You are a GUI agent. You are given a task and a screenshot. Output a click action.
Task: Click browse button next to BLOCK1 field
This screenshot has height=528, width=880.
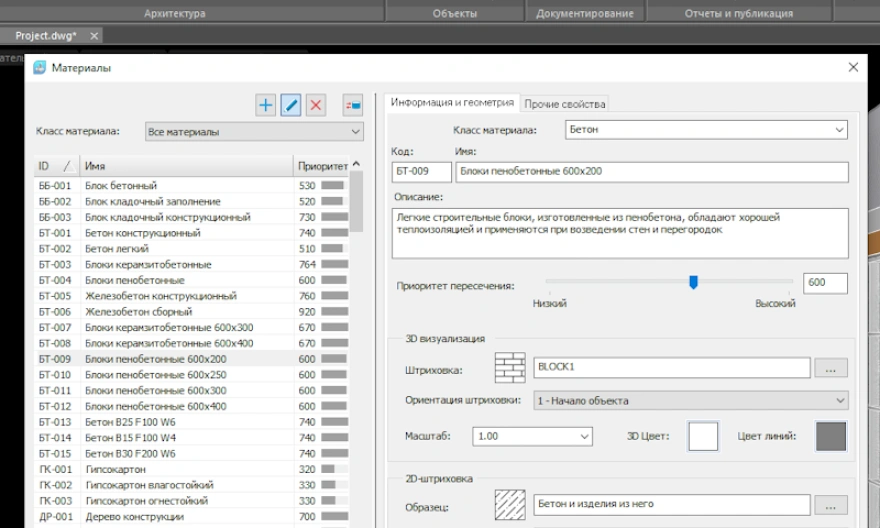[x=830, y=368]
